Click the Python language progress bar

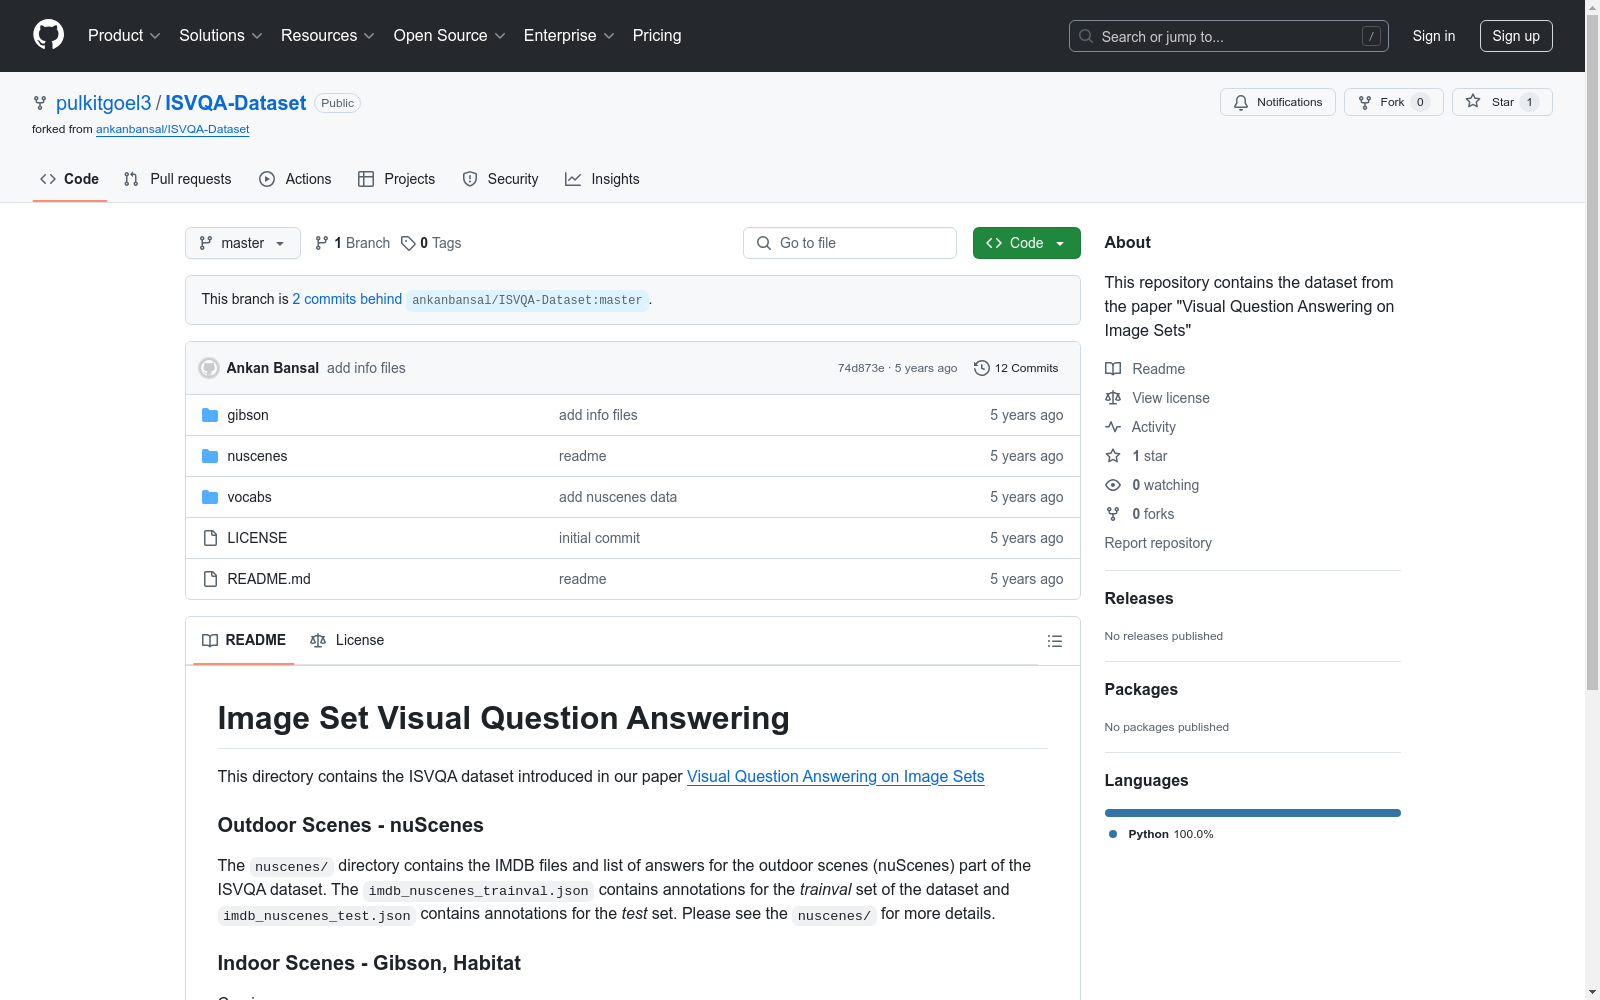pos(1253,813)
